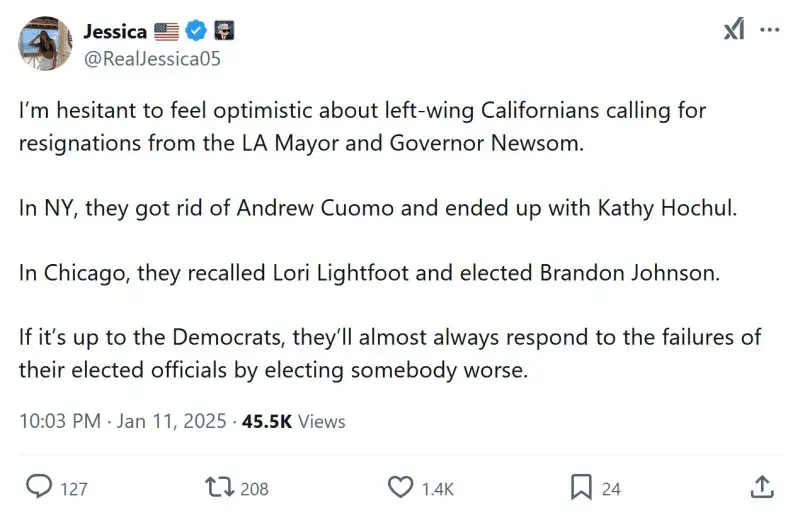Click the small affiliate badge beside the checkmark
The image size is (800, 513).
[221, 31]
